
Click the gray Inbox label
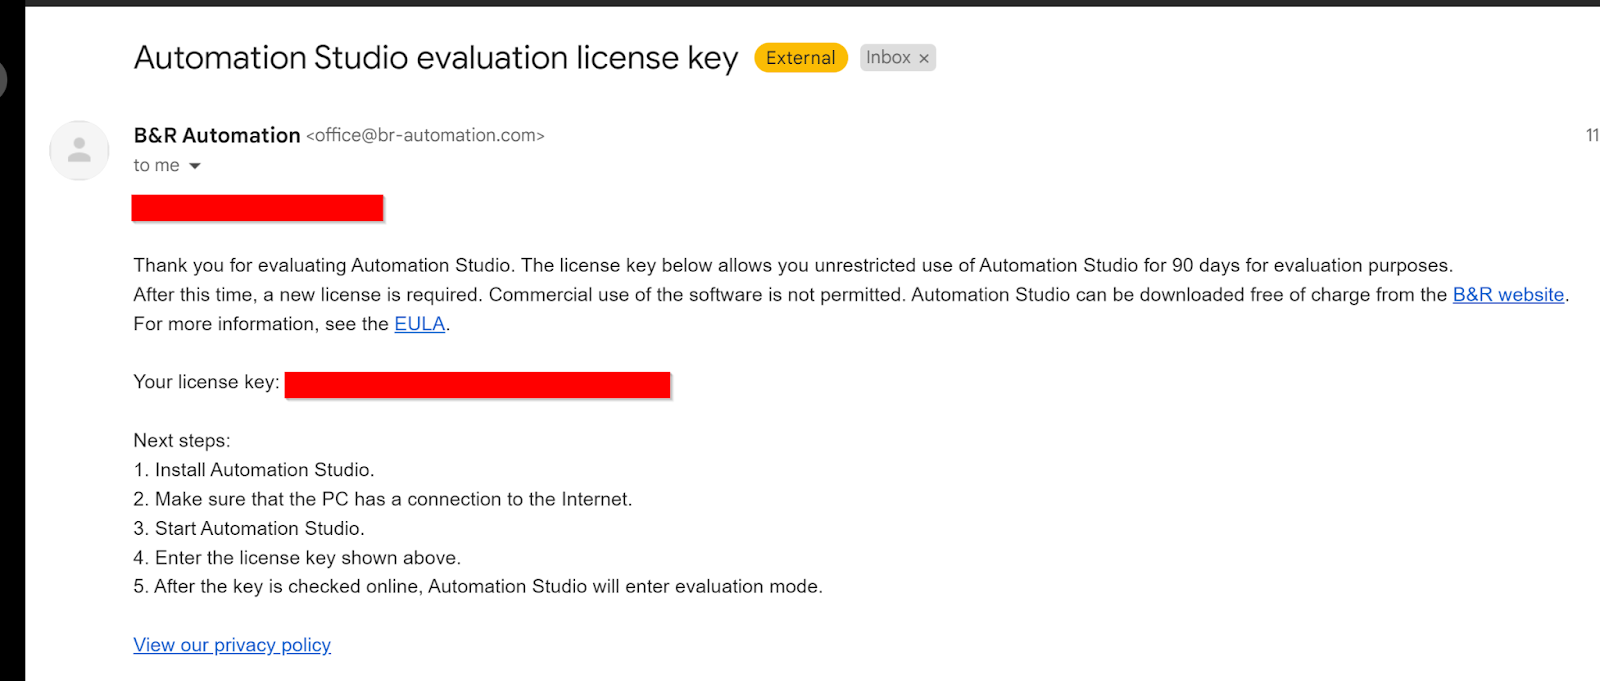point(888,58)
